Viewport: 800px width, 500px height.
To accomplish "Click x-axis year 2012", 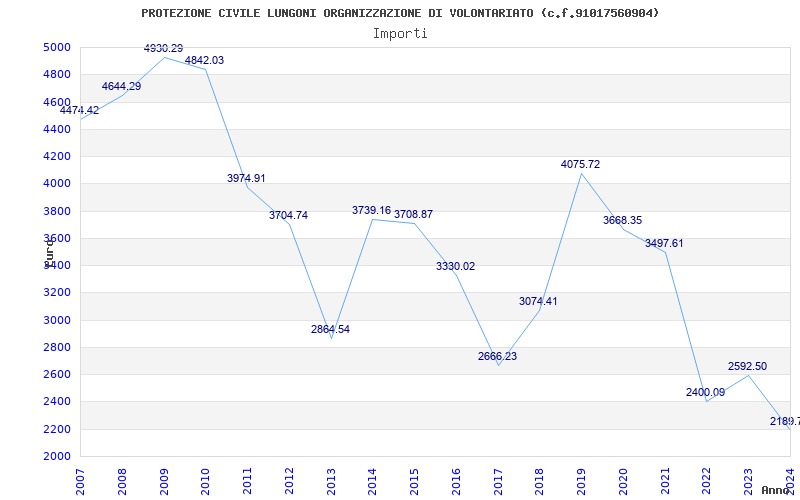I will [289, 482].
